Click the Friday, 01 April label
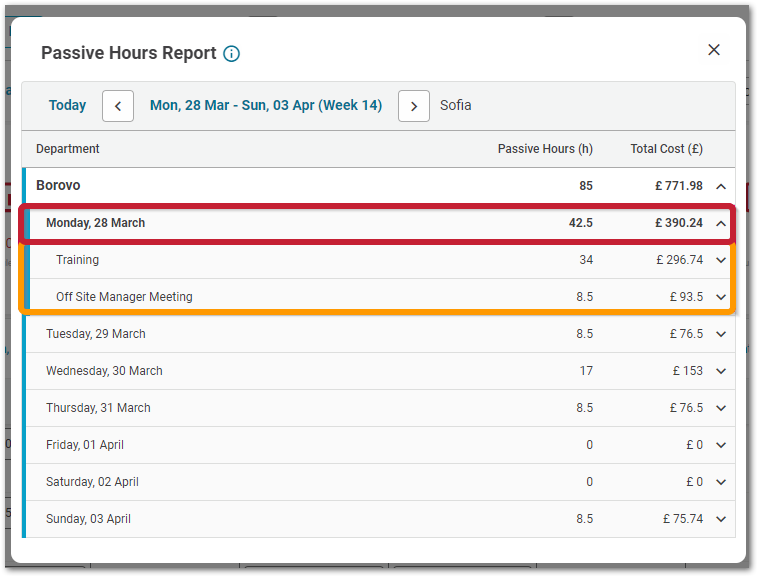 tap(85, 445)
